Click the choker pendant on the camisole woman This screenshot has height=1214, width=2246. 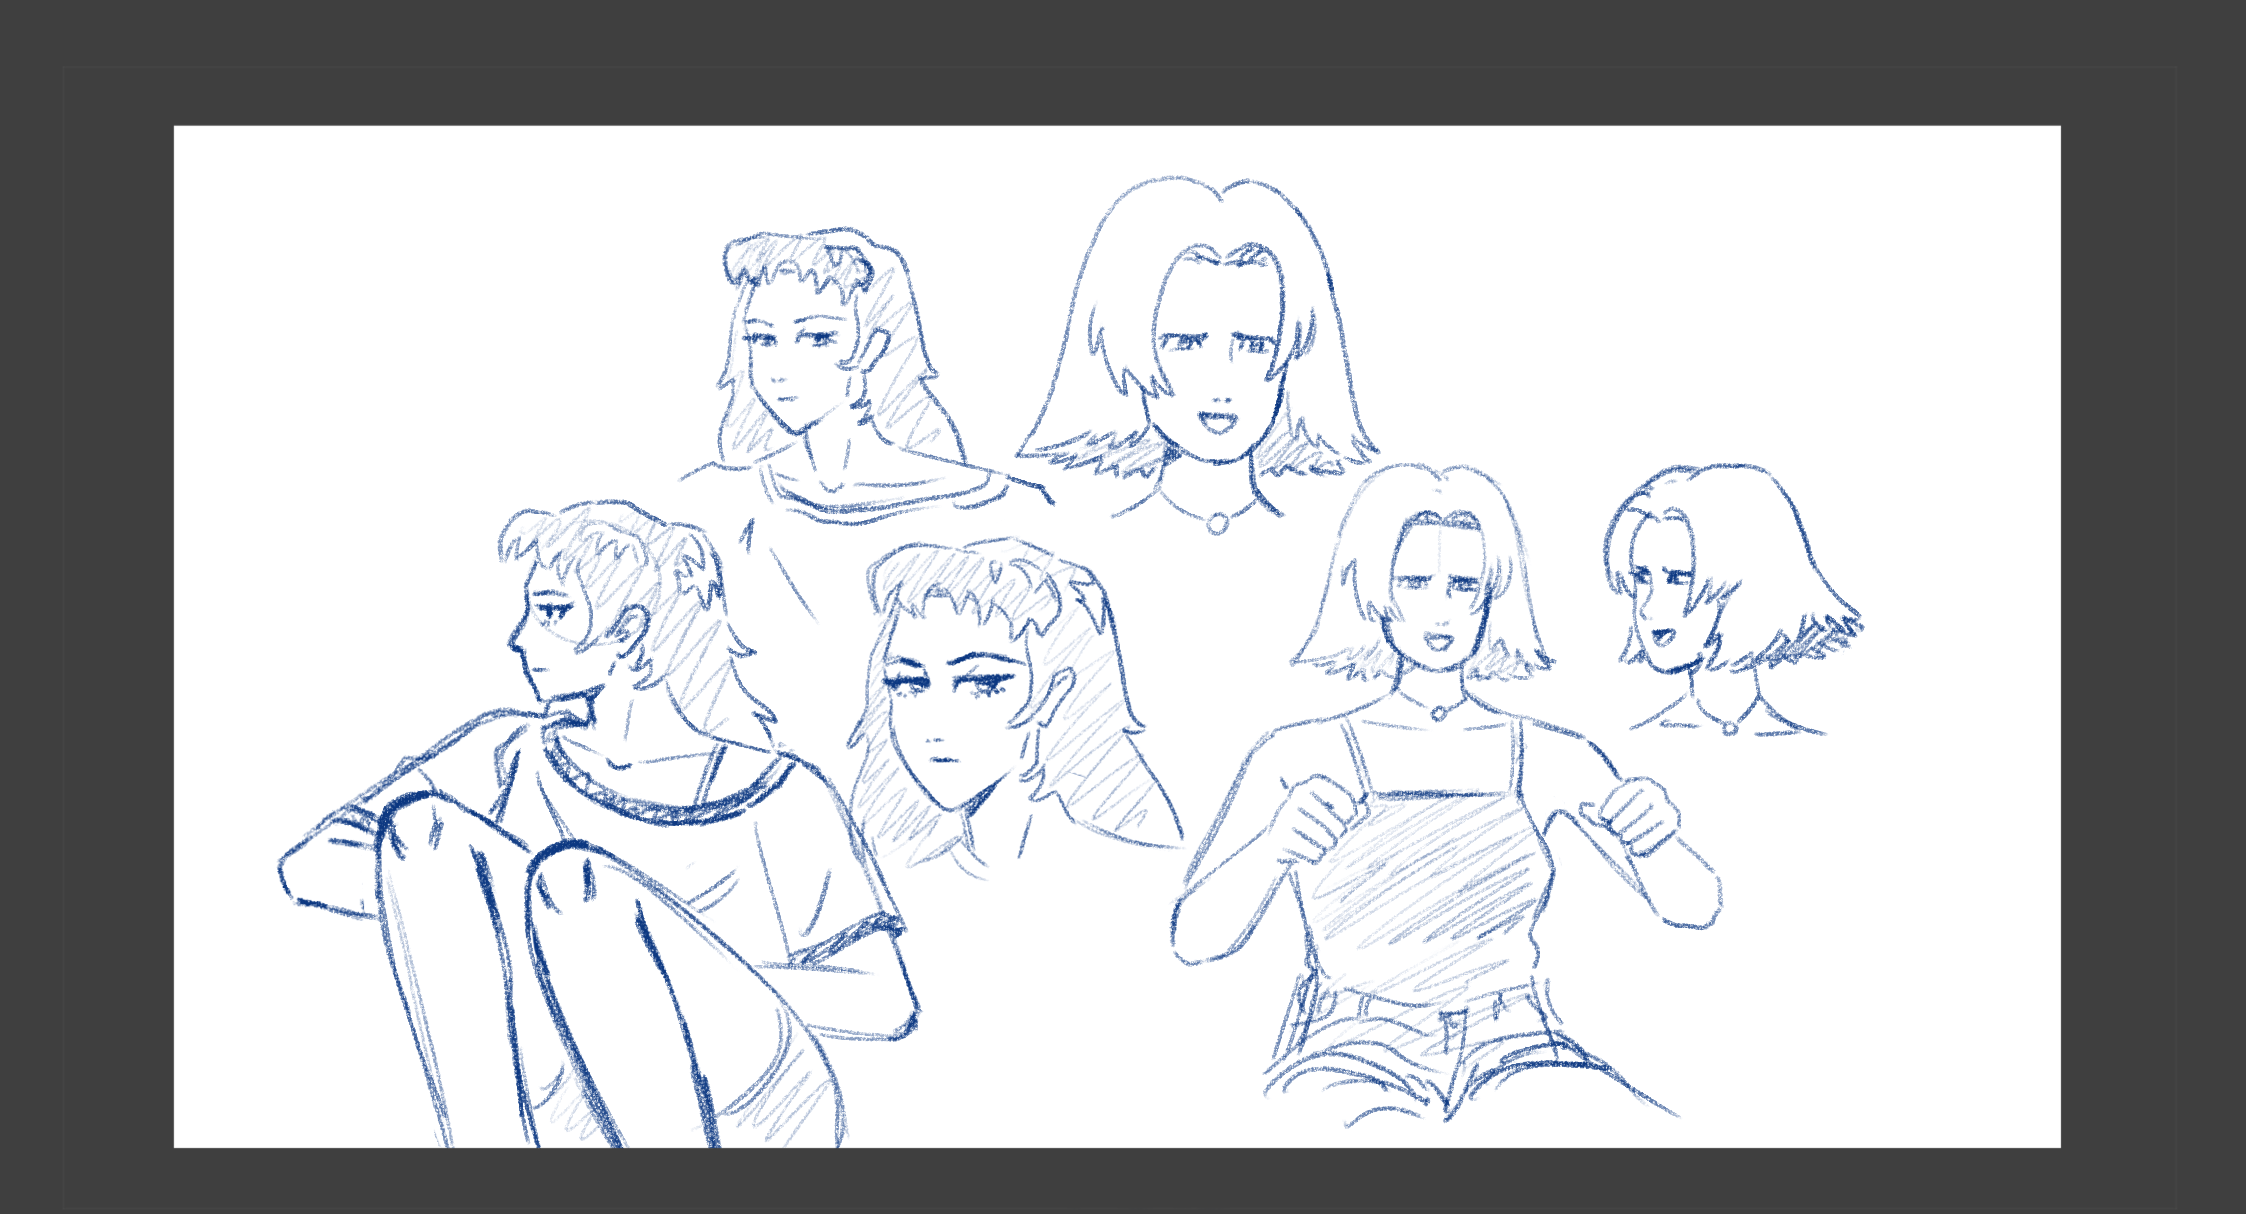click(1438, 712)
